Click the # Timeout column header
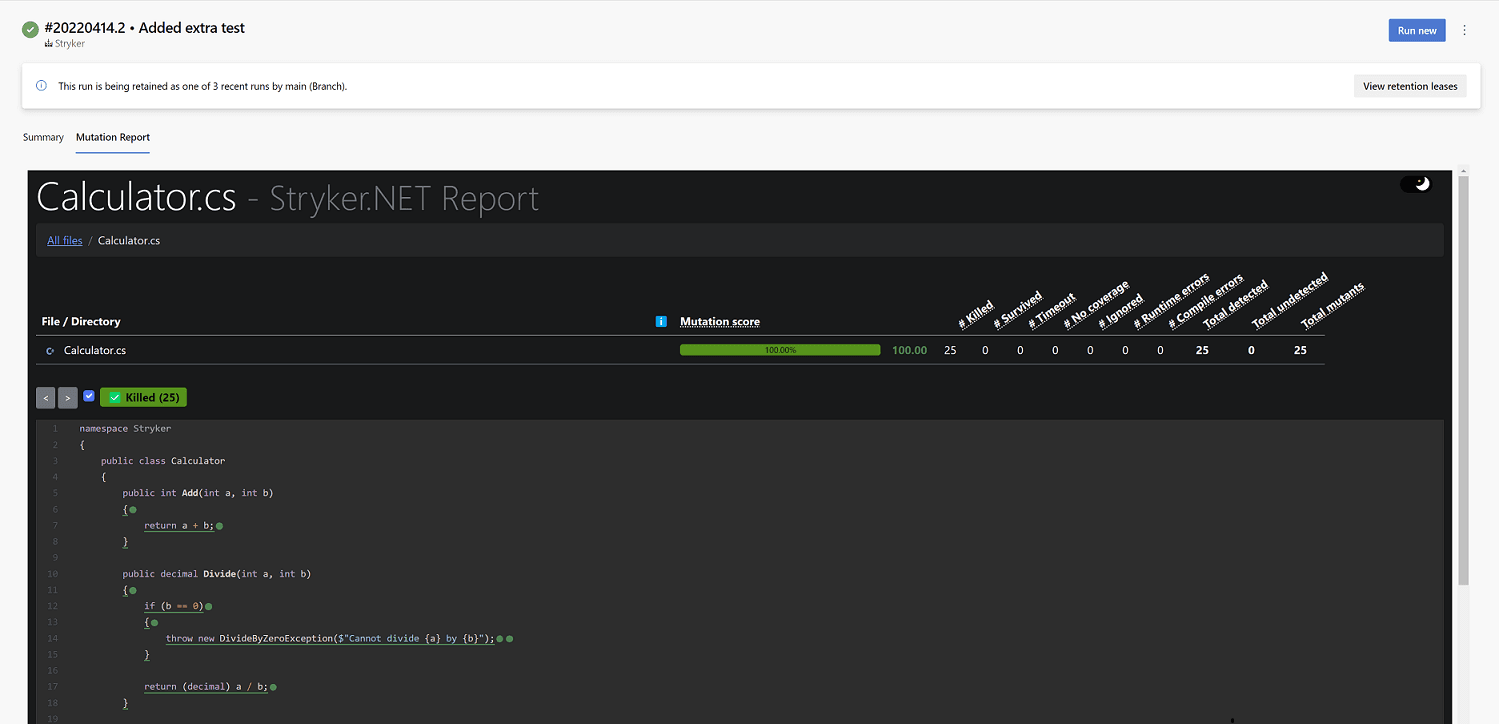The image size is (1499, 724). click(1053, 311)
